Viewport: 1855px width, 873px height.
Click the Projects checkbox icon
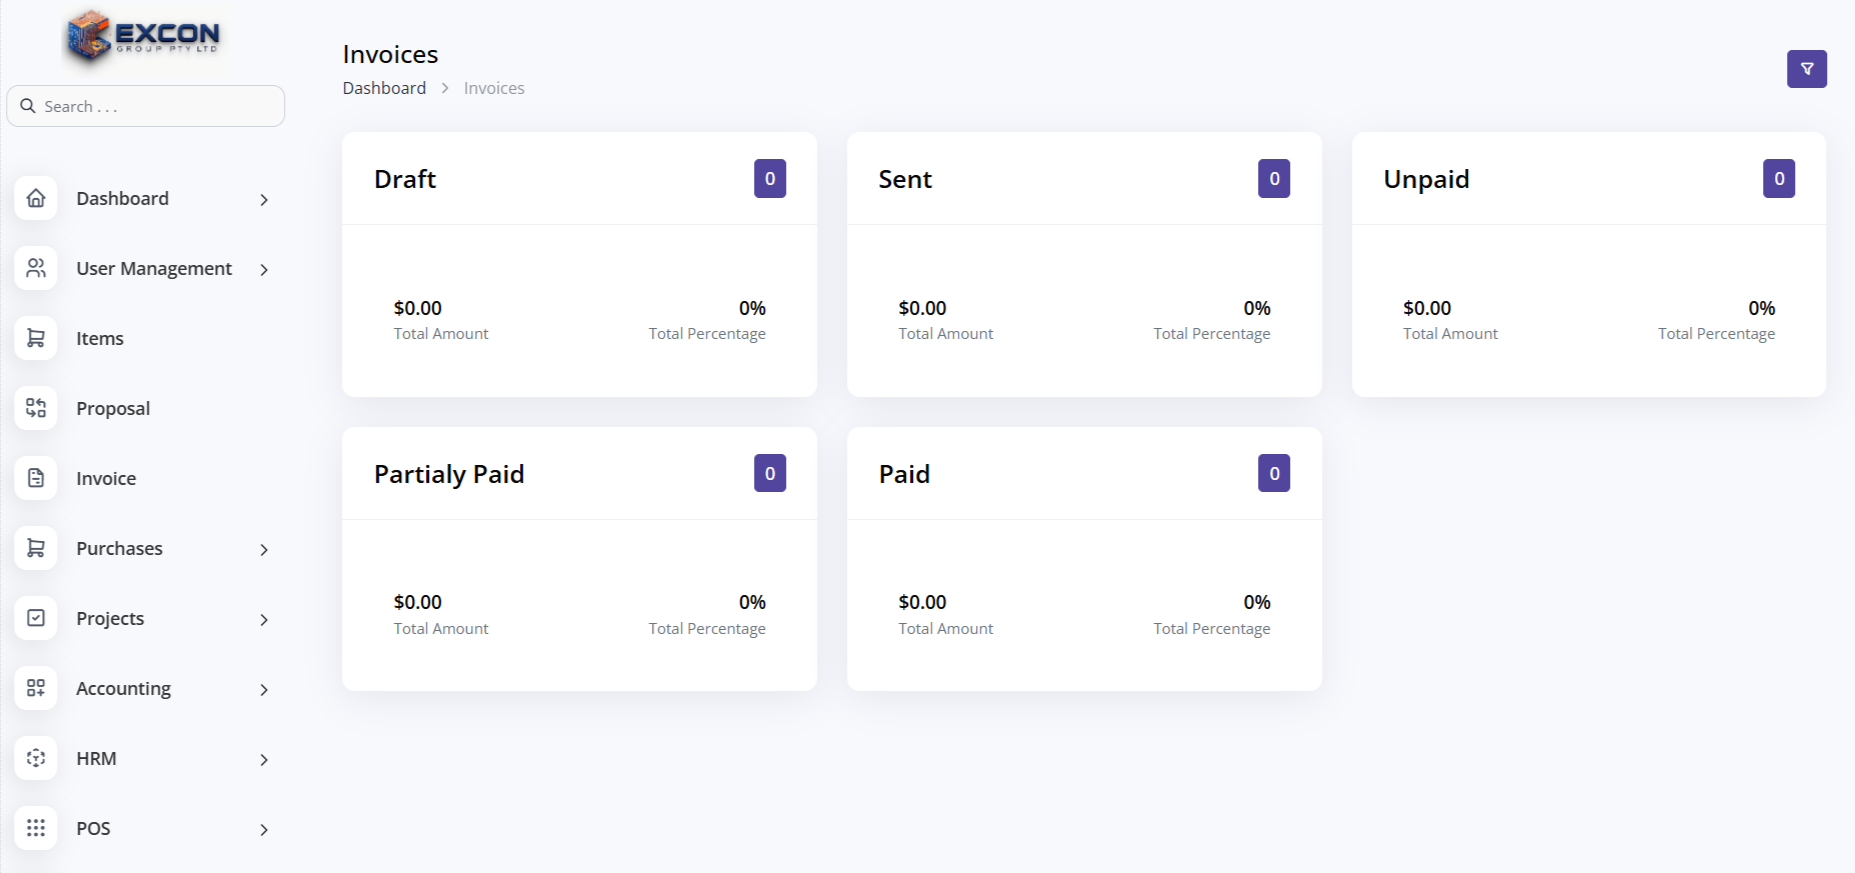(36, 618)
